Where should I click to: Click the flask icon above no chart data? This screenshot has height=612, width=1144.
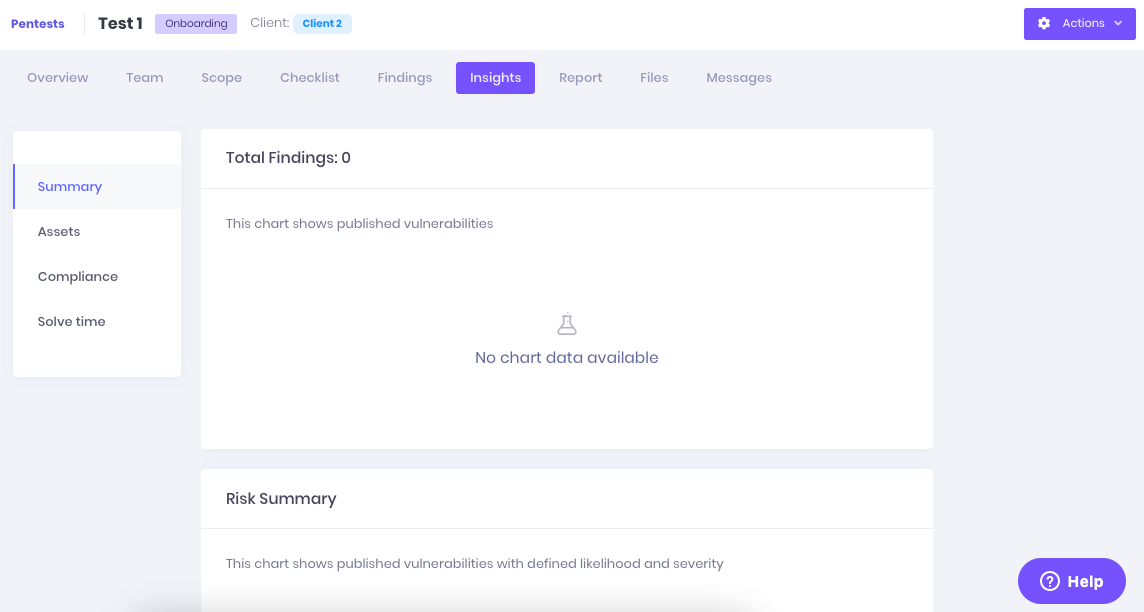pyautogui.click(x=567, y=324)
